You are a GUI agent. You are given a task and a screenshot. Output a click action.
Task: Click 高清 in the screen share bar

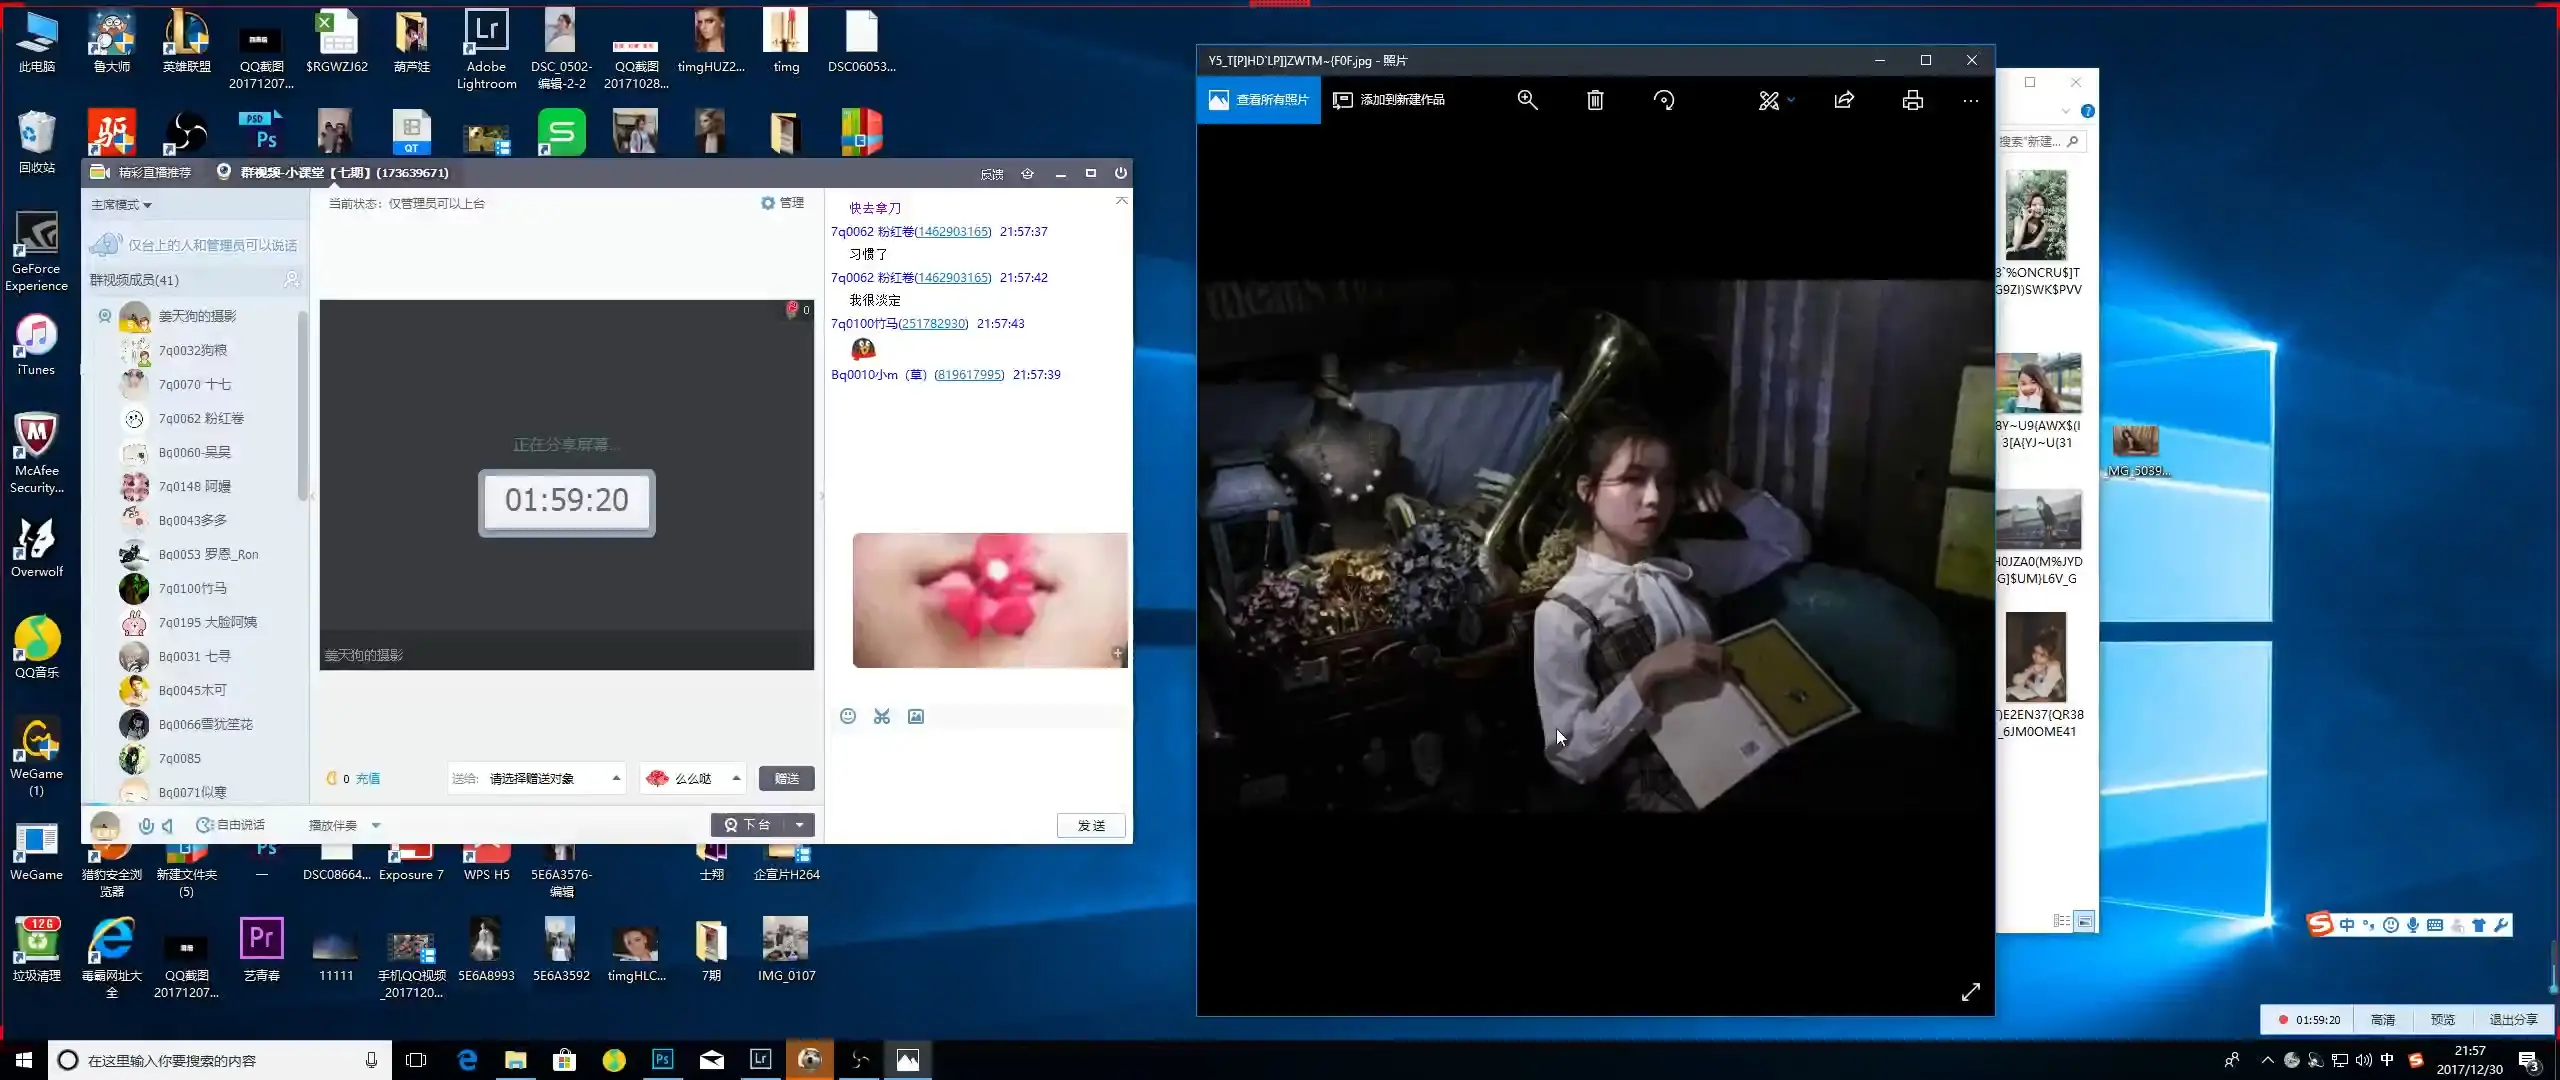tap(2382, 1020)
